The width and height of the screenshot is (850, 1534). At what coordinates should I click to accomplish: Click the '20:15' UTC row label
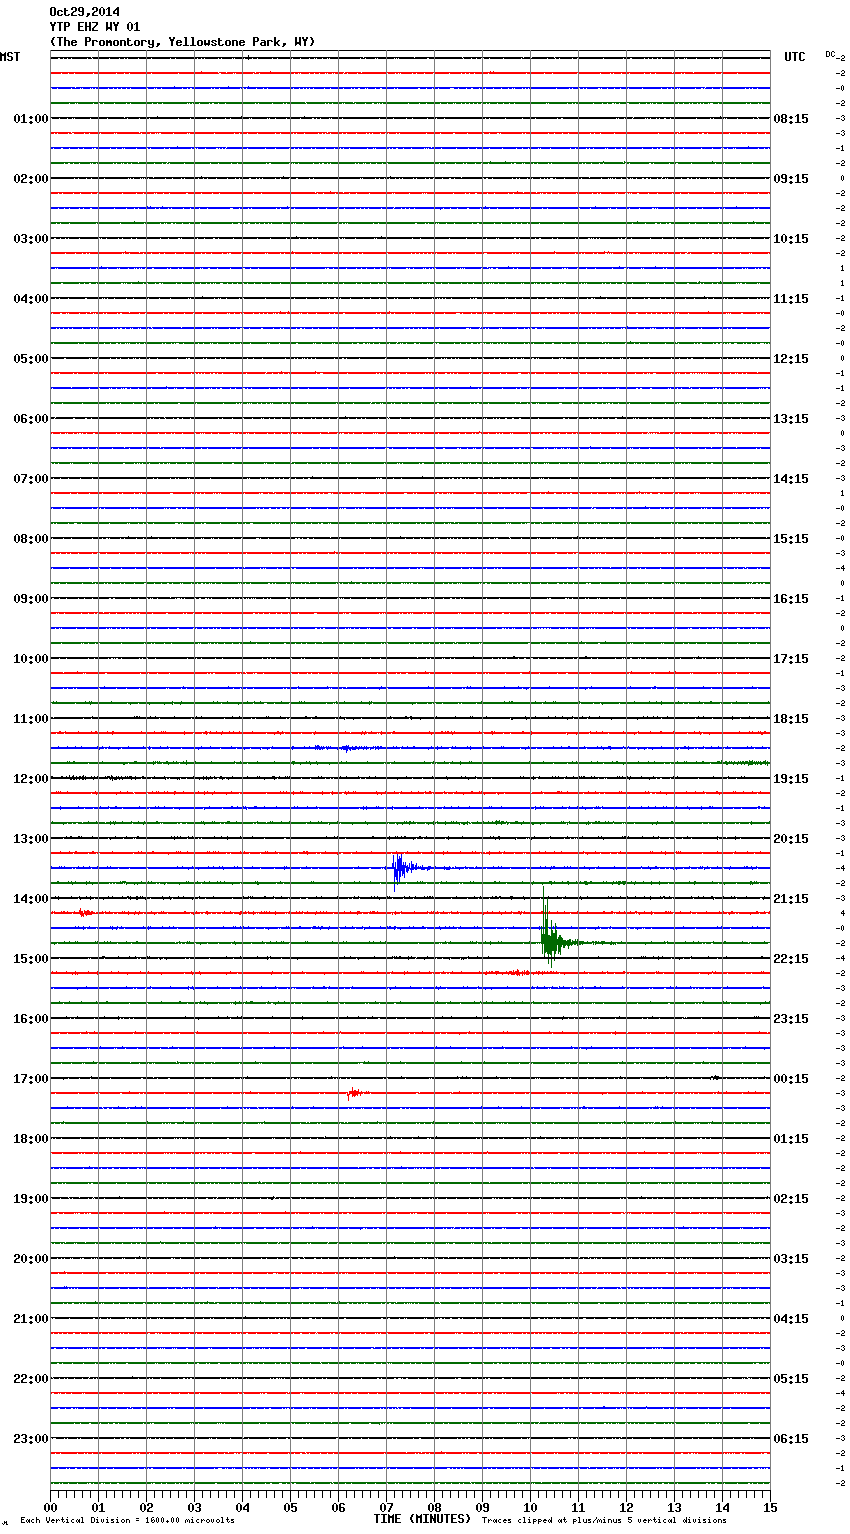pyautogui.click(x=791, y=839)
